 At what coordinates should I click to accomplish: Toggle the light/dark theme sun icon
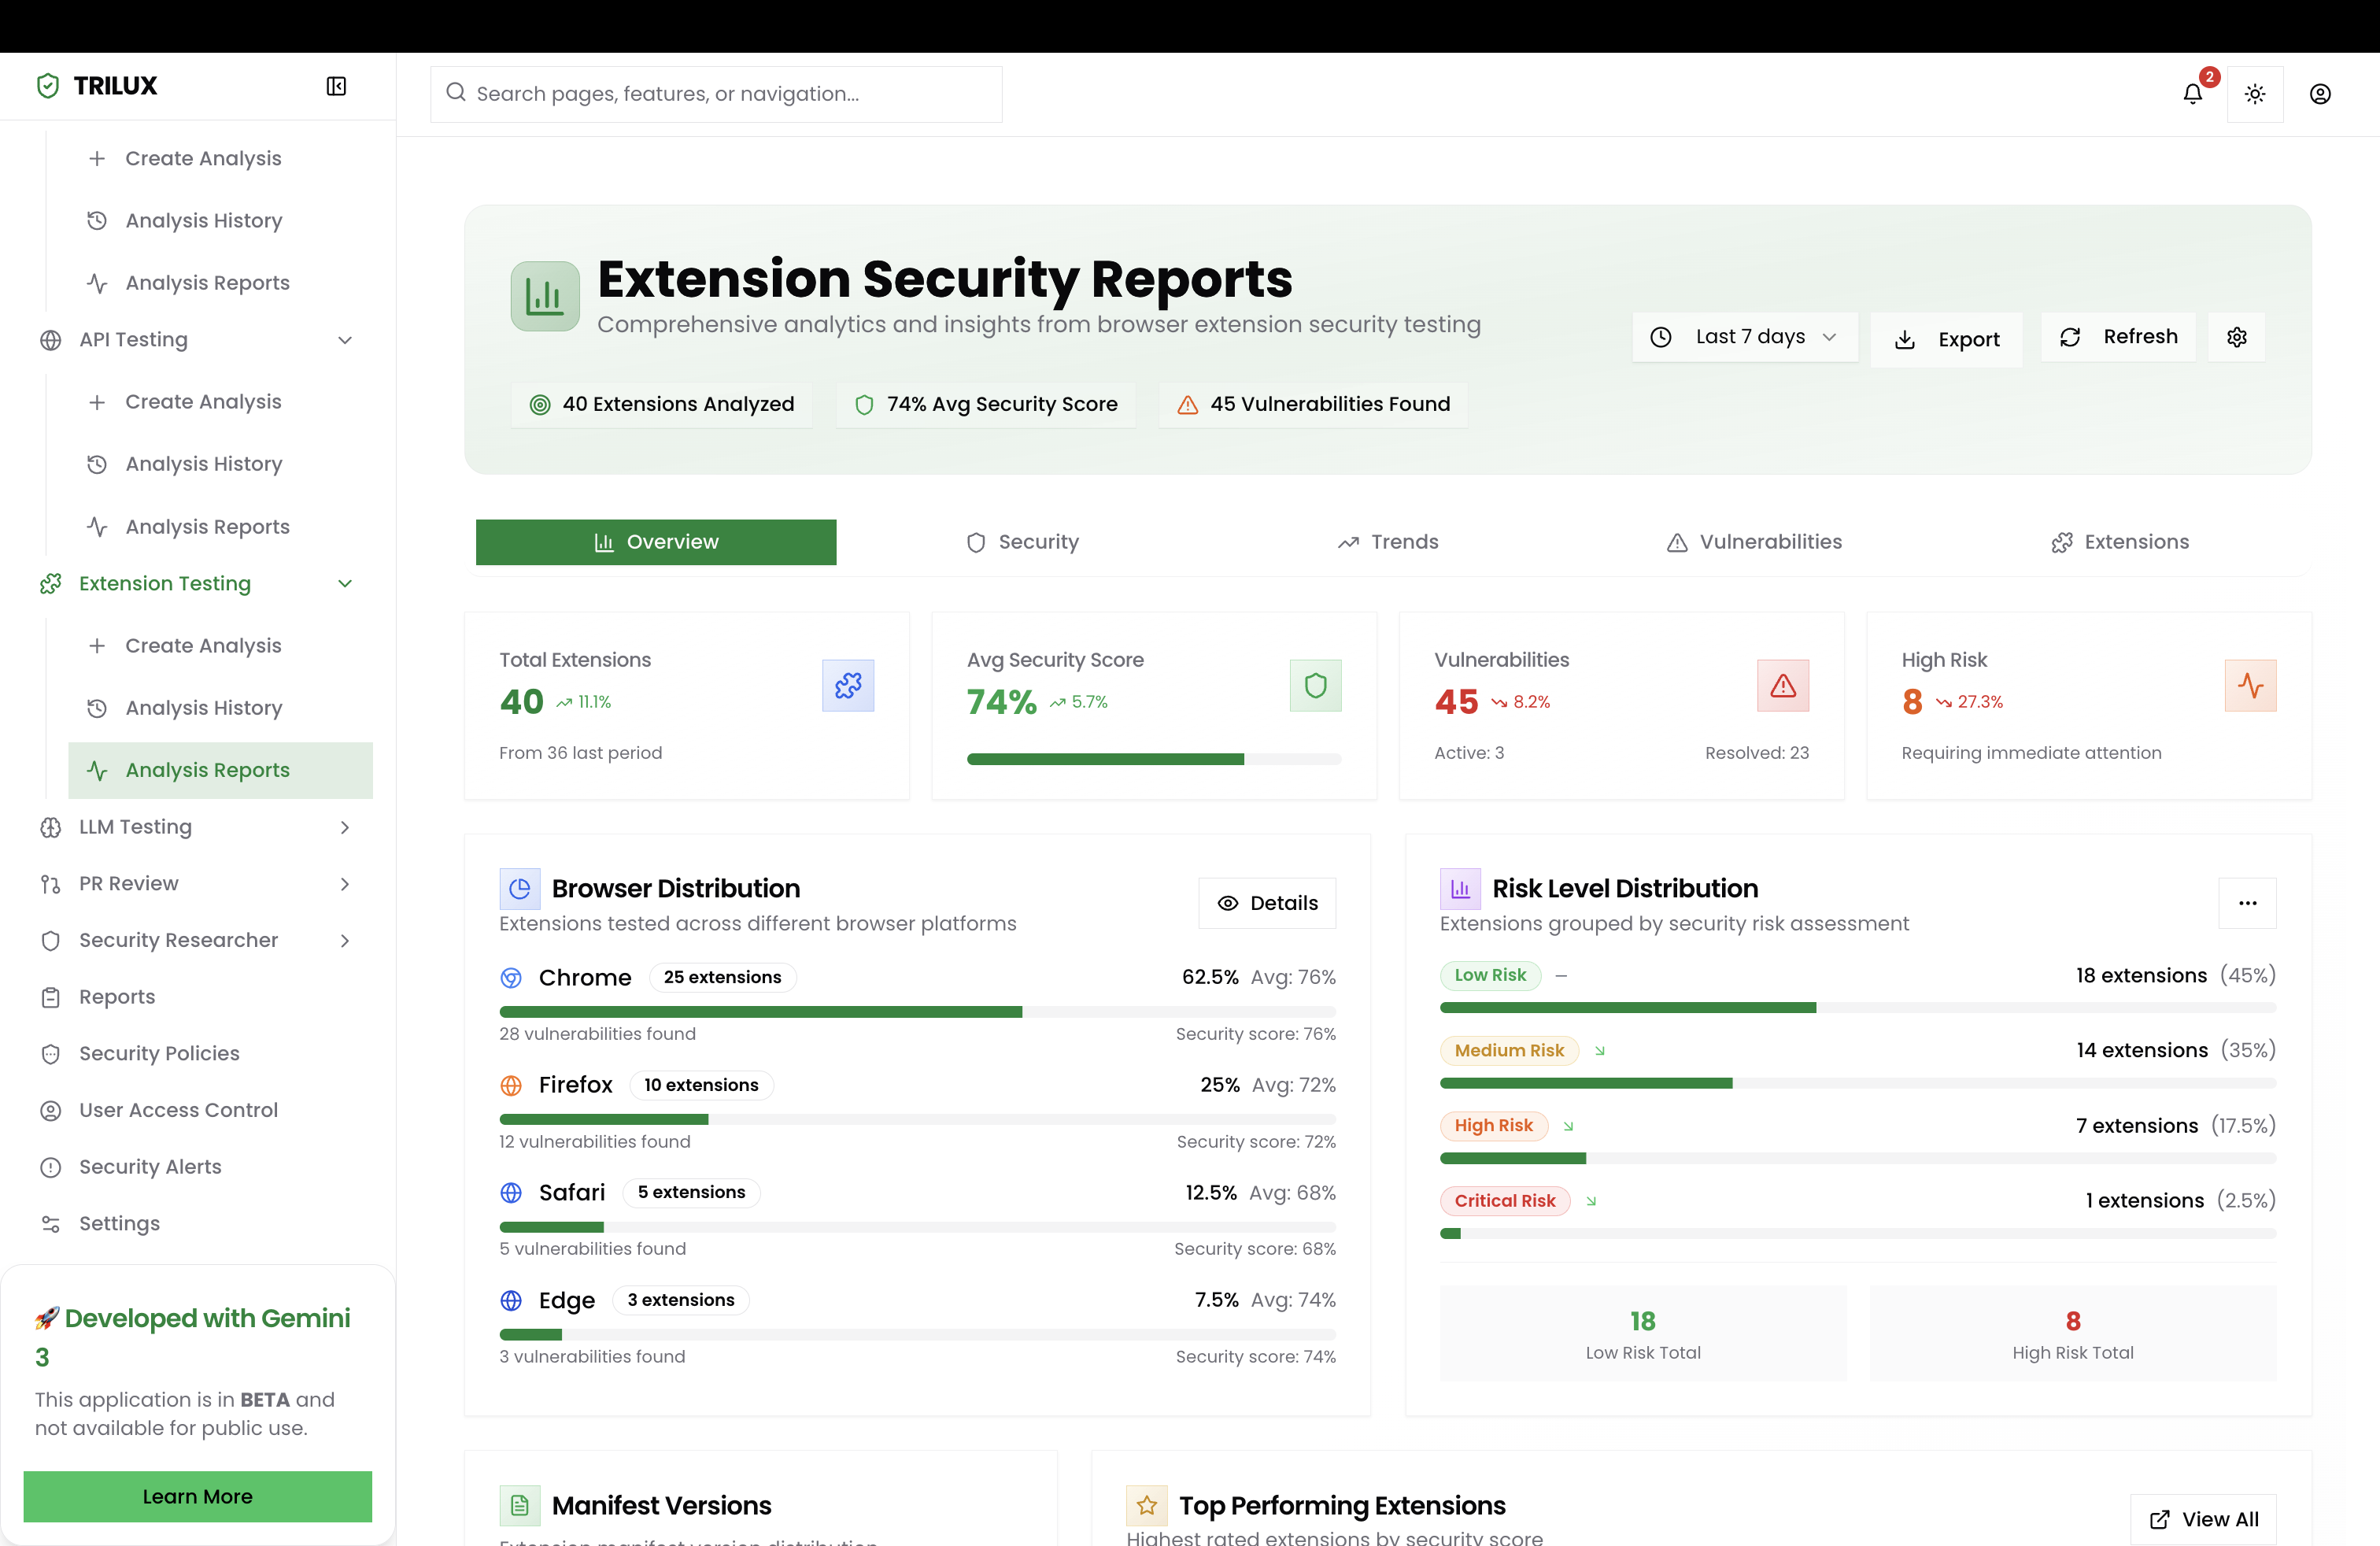pos(2254,94)
